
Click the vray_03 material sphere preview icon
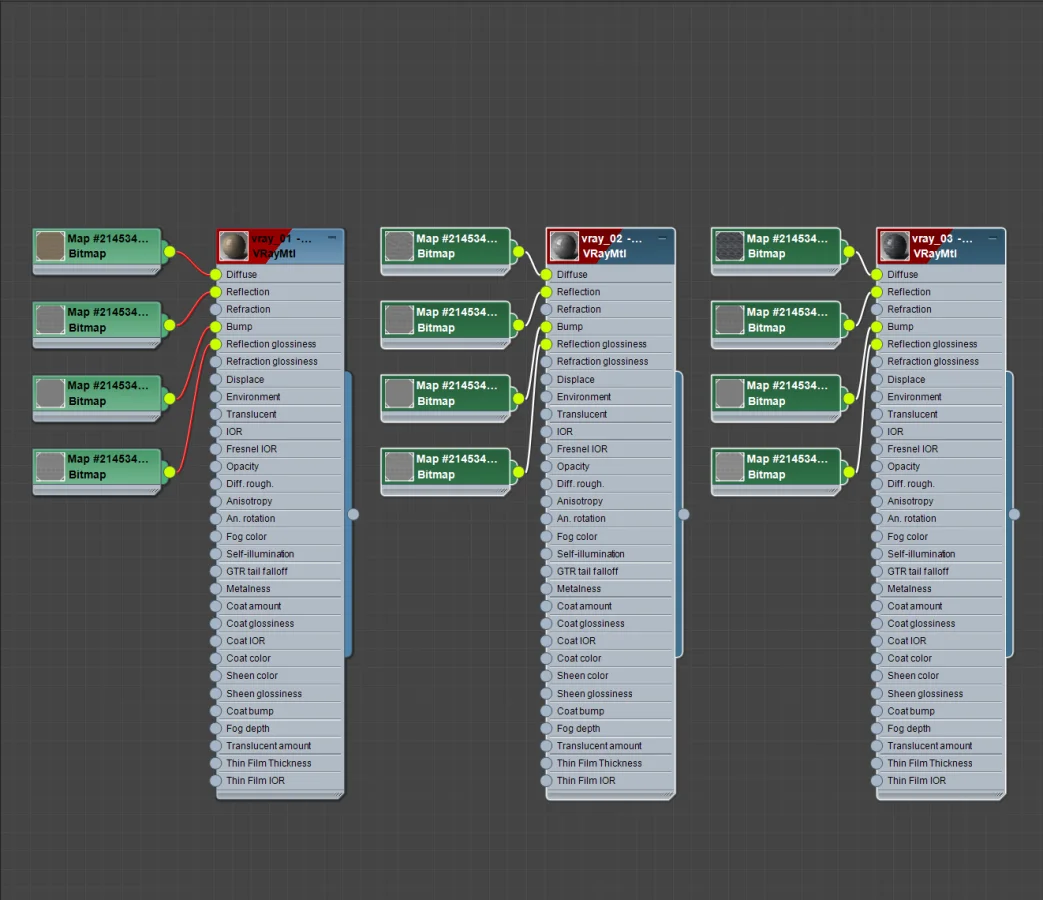[x=895, y=246]
